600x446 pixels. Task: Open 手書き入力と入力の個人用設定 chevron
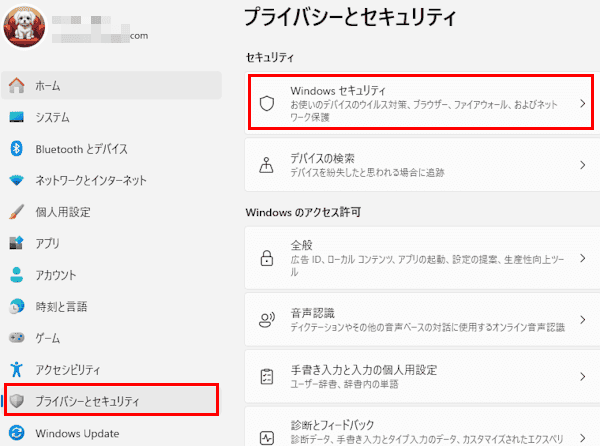click(x=582, y=376)
